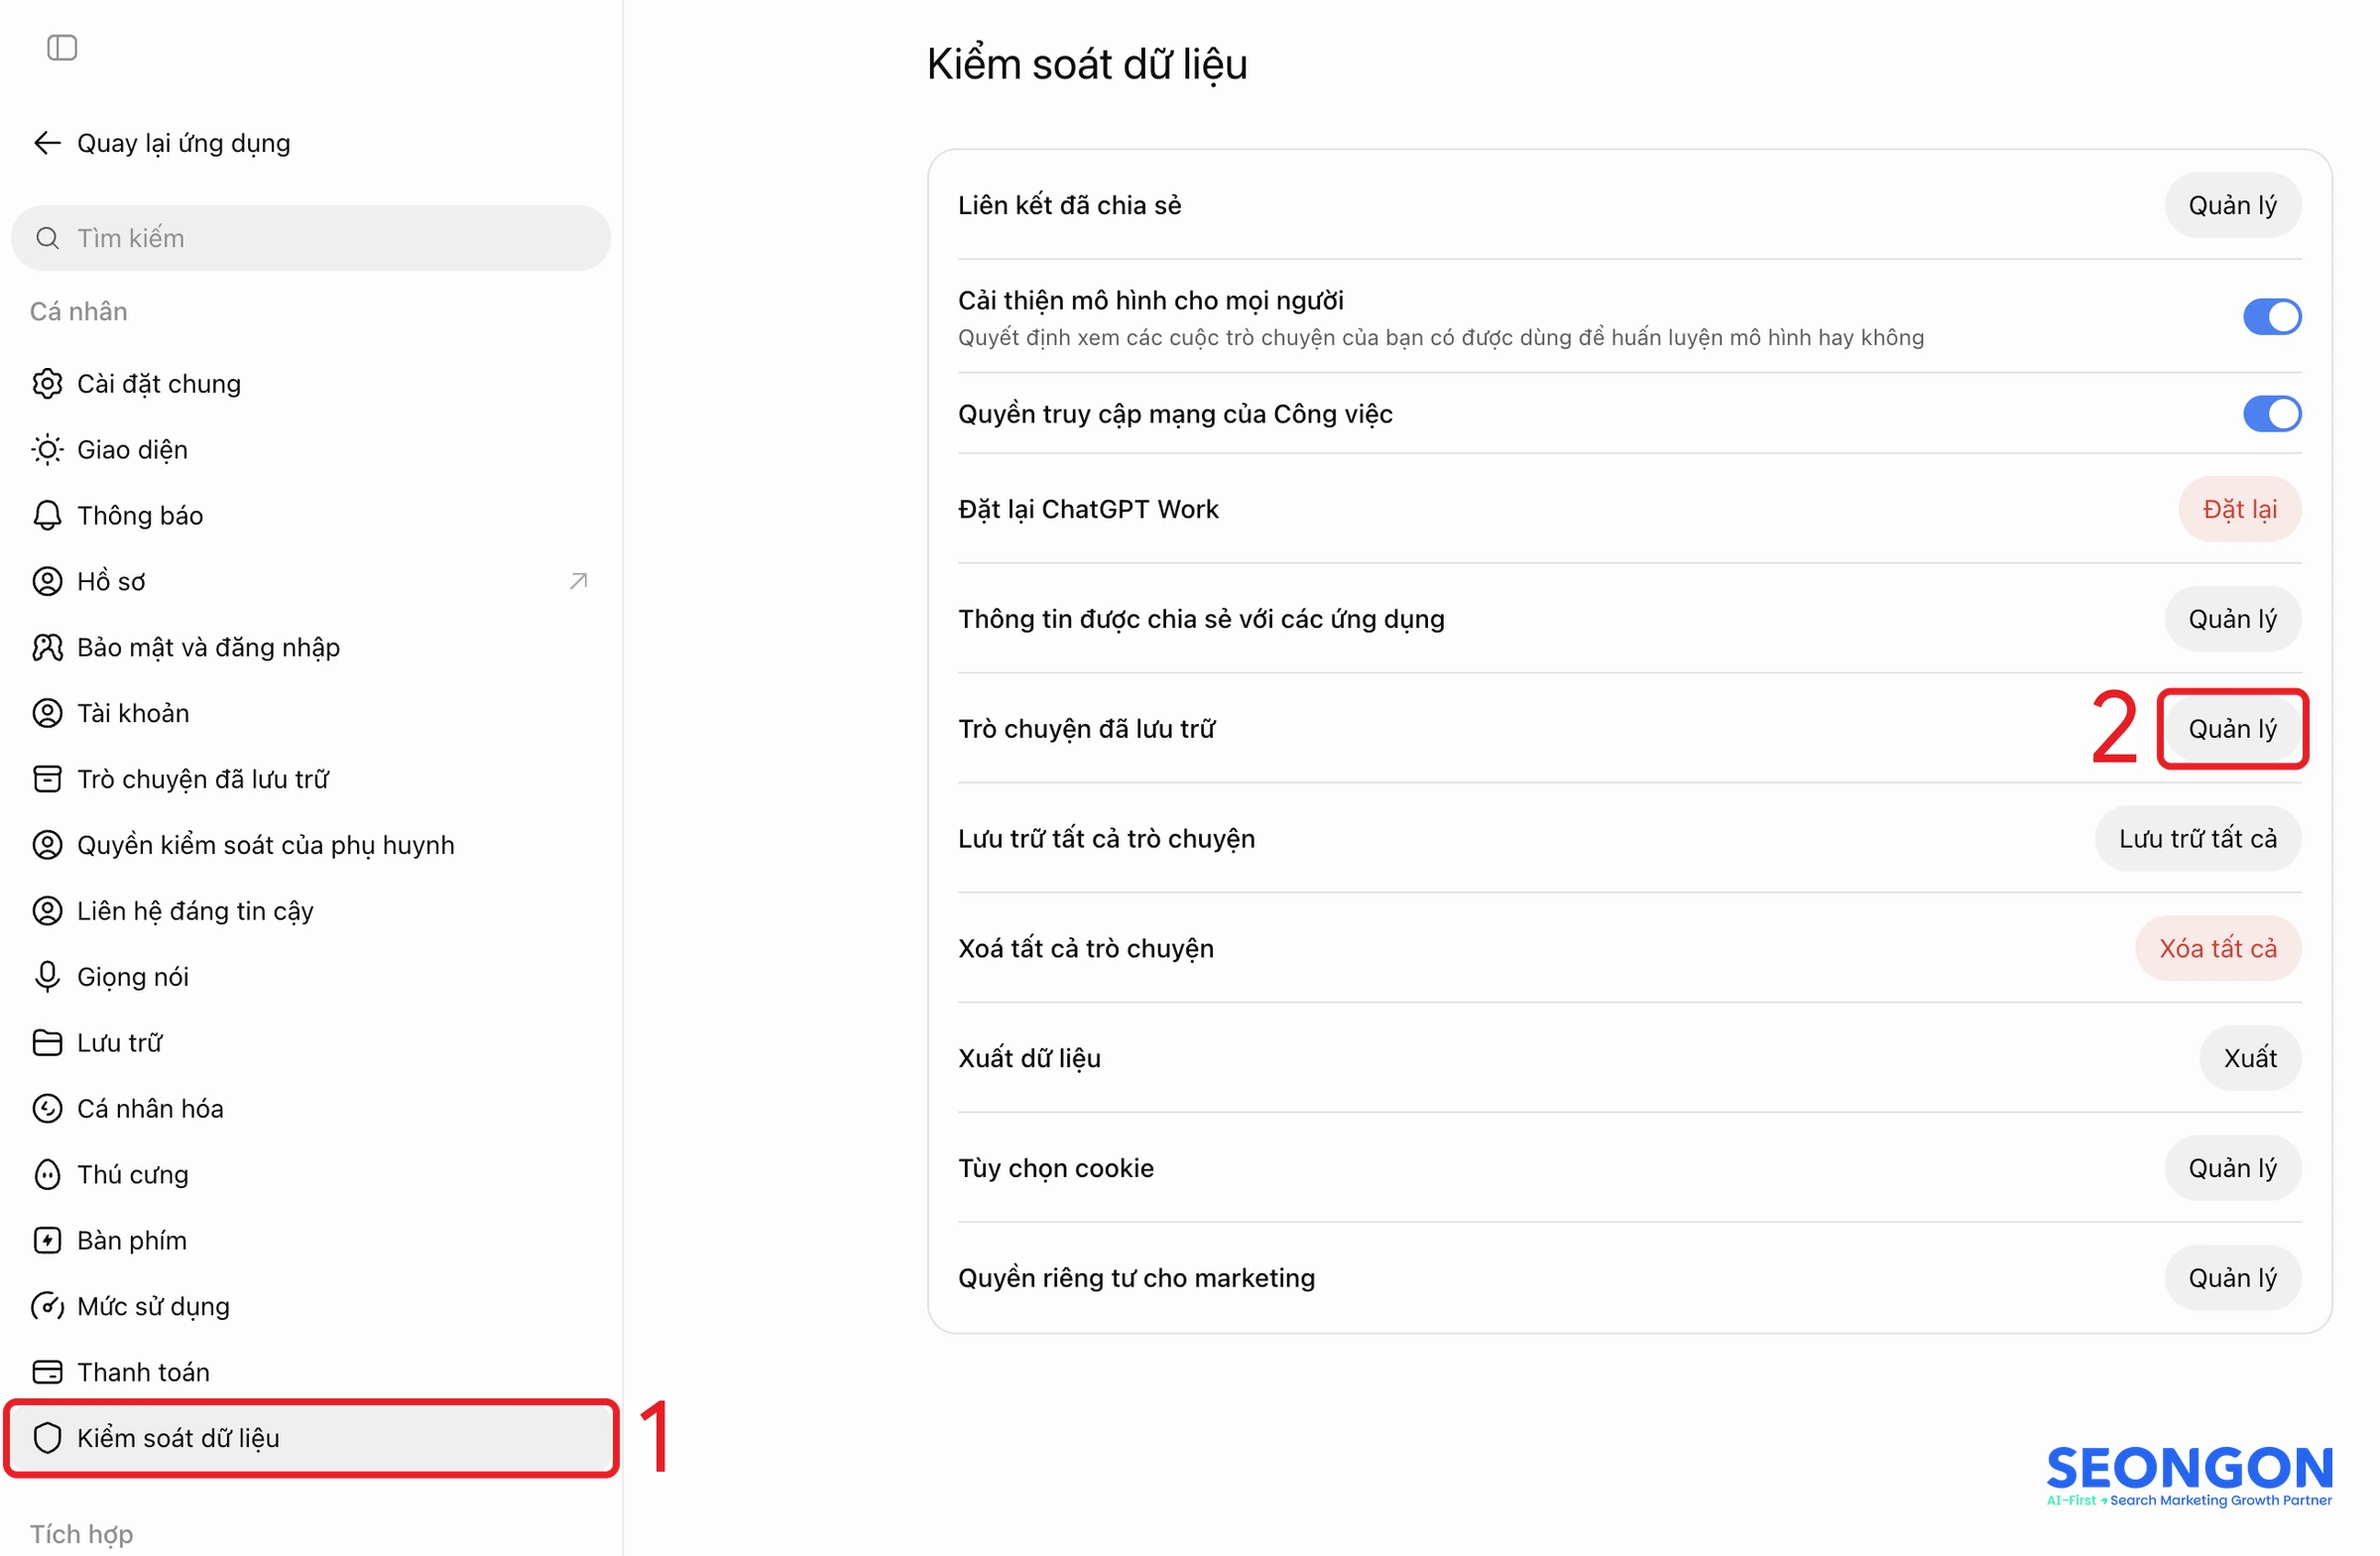Click the back arrow to return to app
2380x1556 pixels.
(46, 143)
